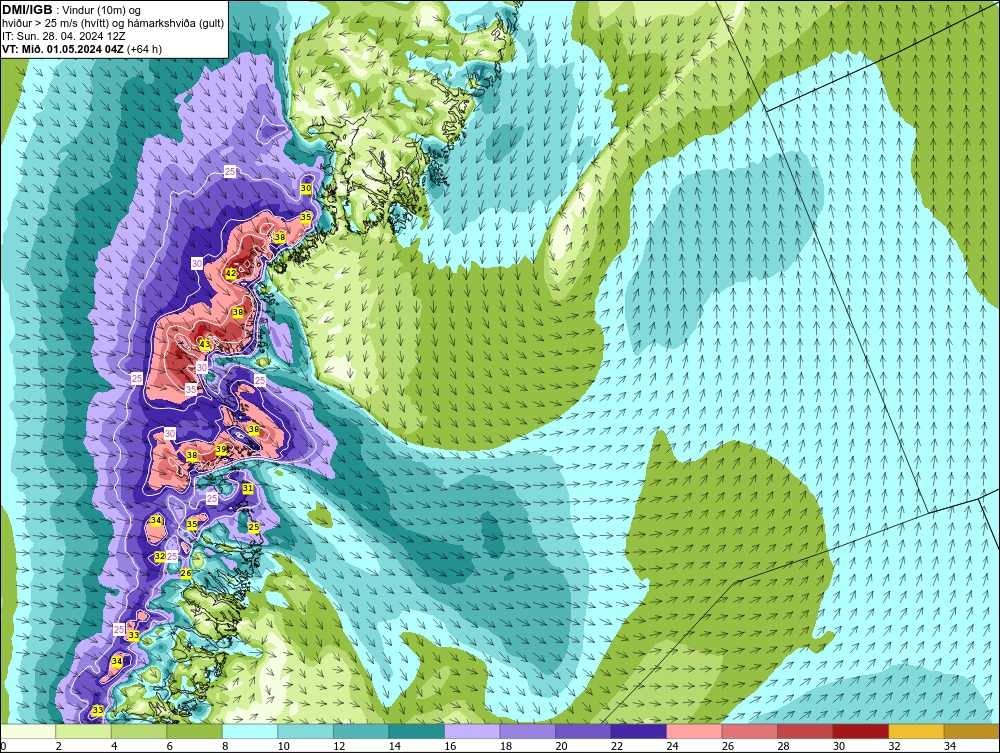Image resolution: width=1000 pixels, height=753 pixels.
Task: Click the yellow '32' gust label
Action: (x=159, y=556)
